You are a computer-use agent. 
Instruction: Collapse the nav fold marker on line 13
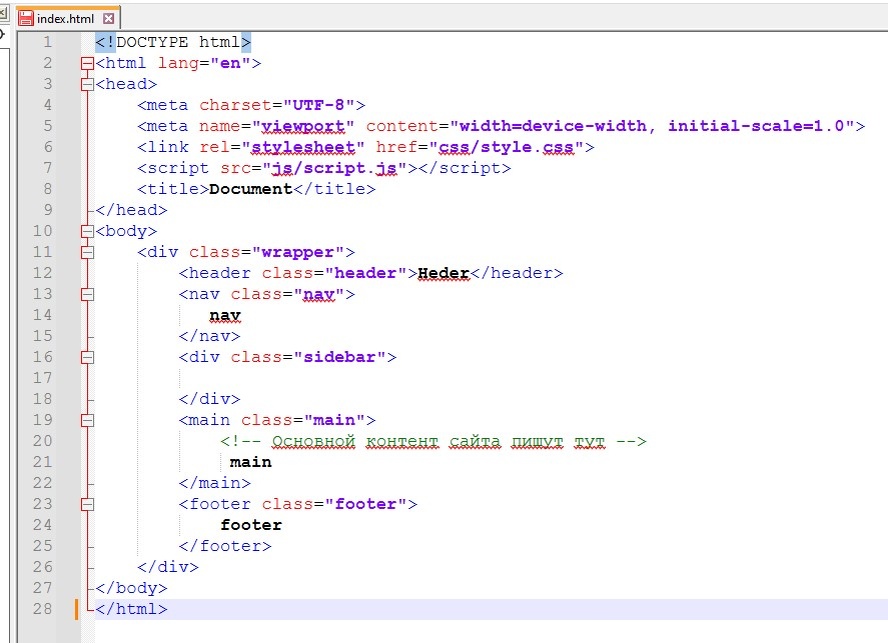click(87, 294)
